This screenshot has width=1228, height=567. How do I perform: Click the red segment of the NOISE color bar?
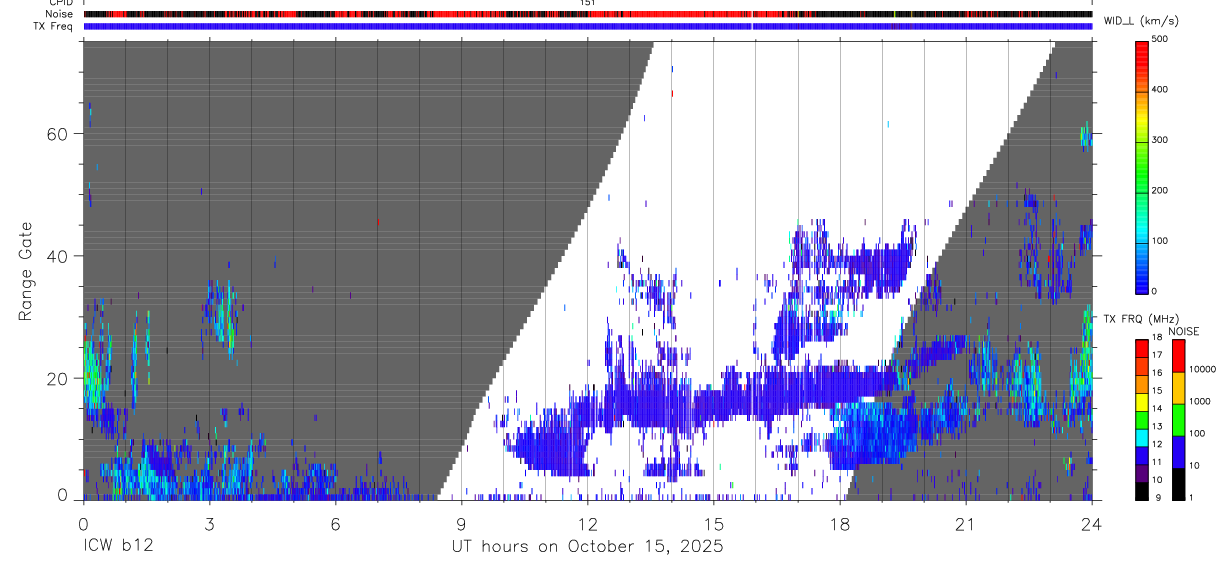1179,356
